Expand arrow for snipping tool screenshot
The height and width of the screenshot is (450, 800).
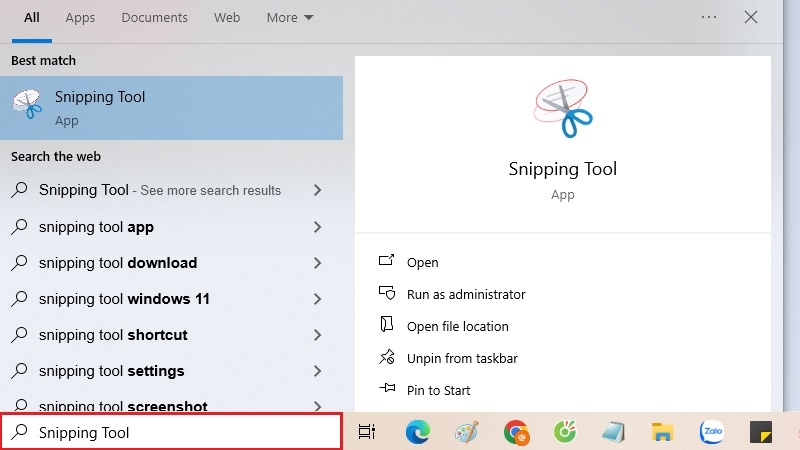tap(317, 406)
